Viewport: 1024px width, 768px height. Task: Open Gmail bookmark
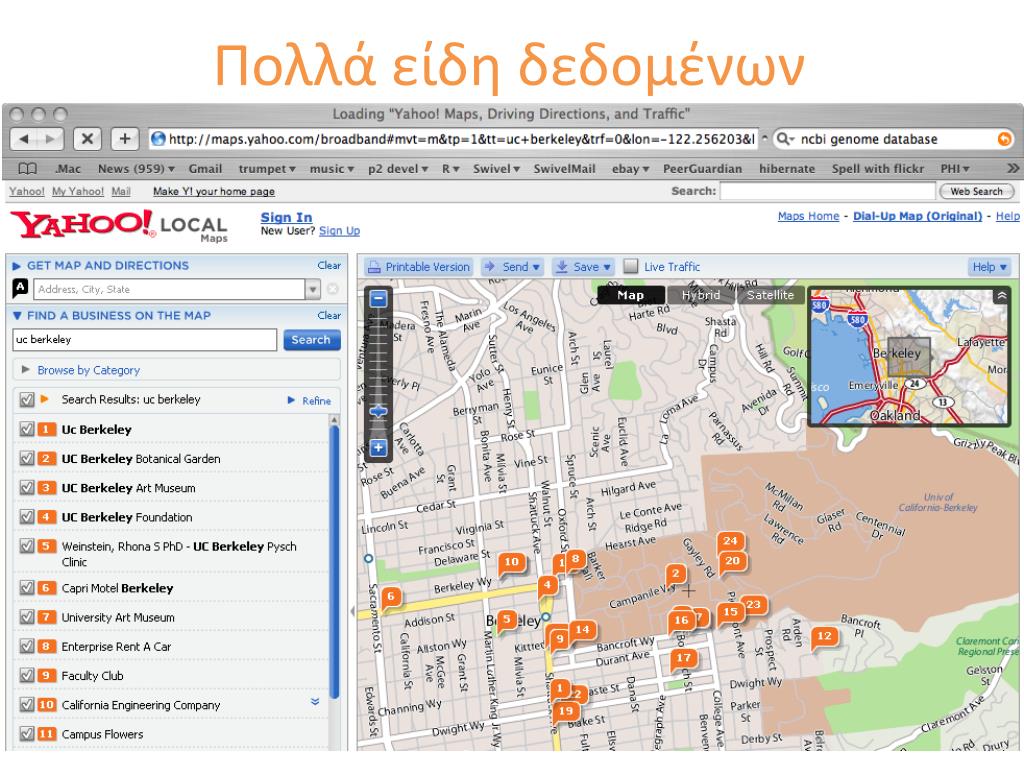click(205, 168)
